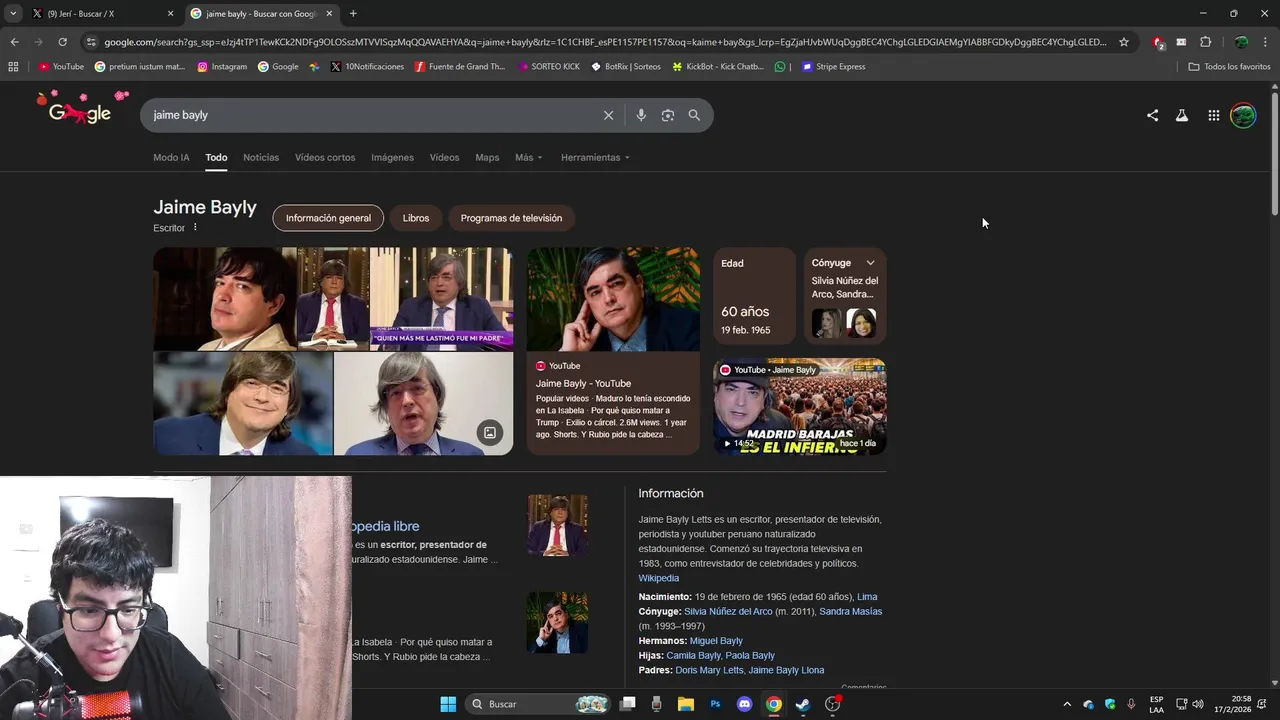Open the bookmarks apps grid icon

click(x=13, y=67)
